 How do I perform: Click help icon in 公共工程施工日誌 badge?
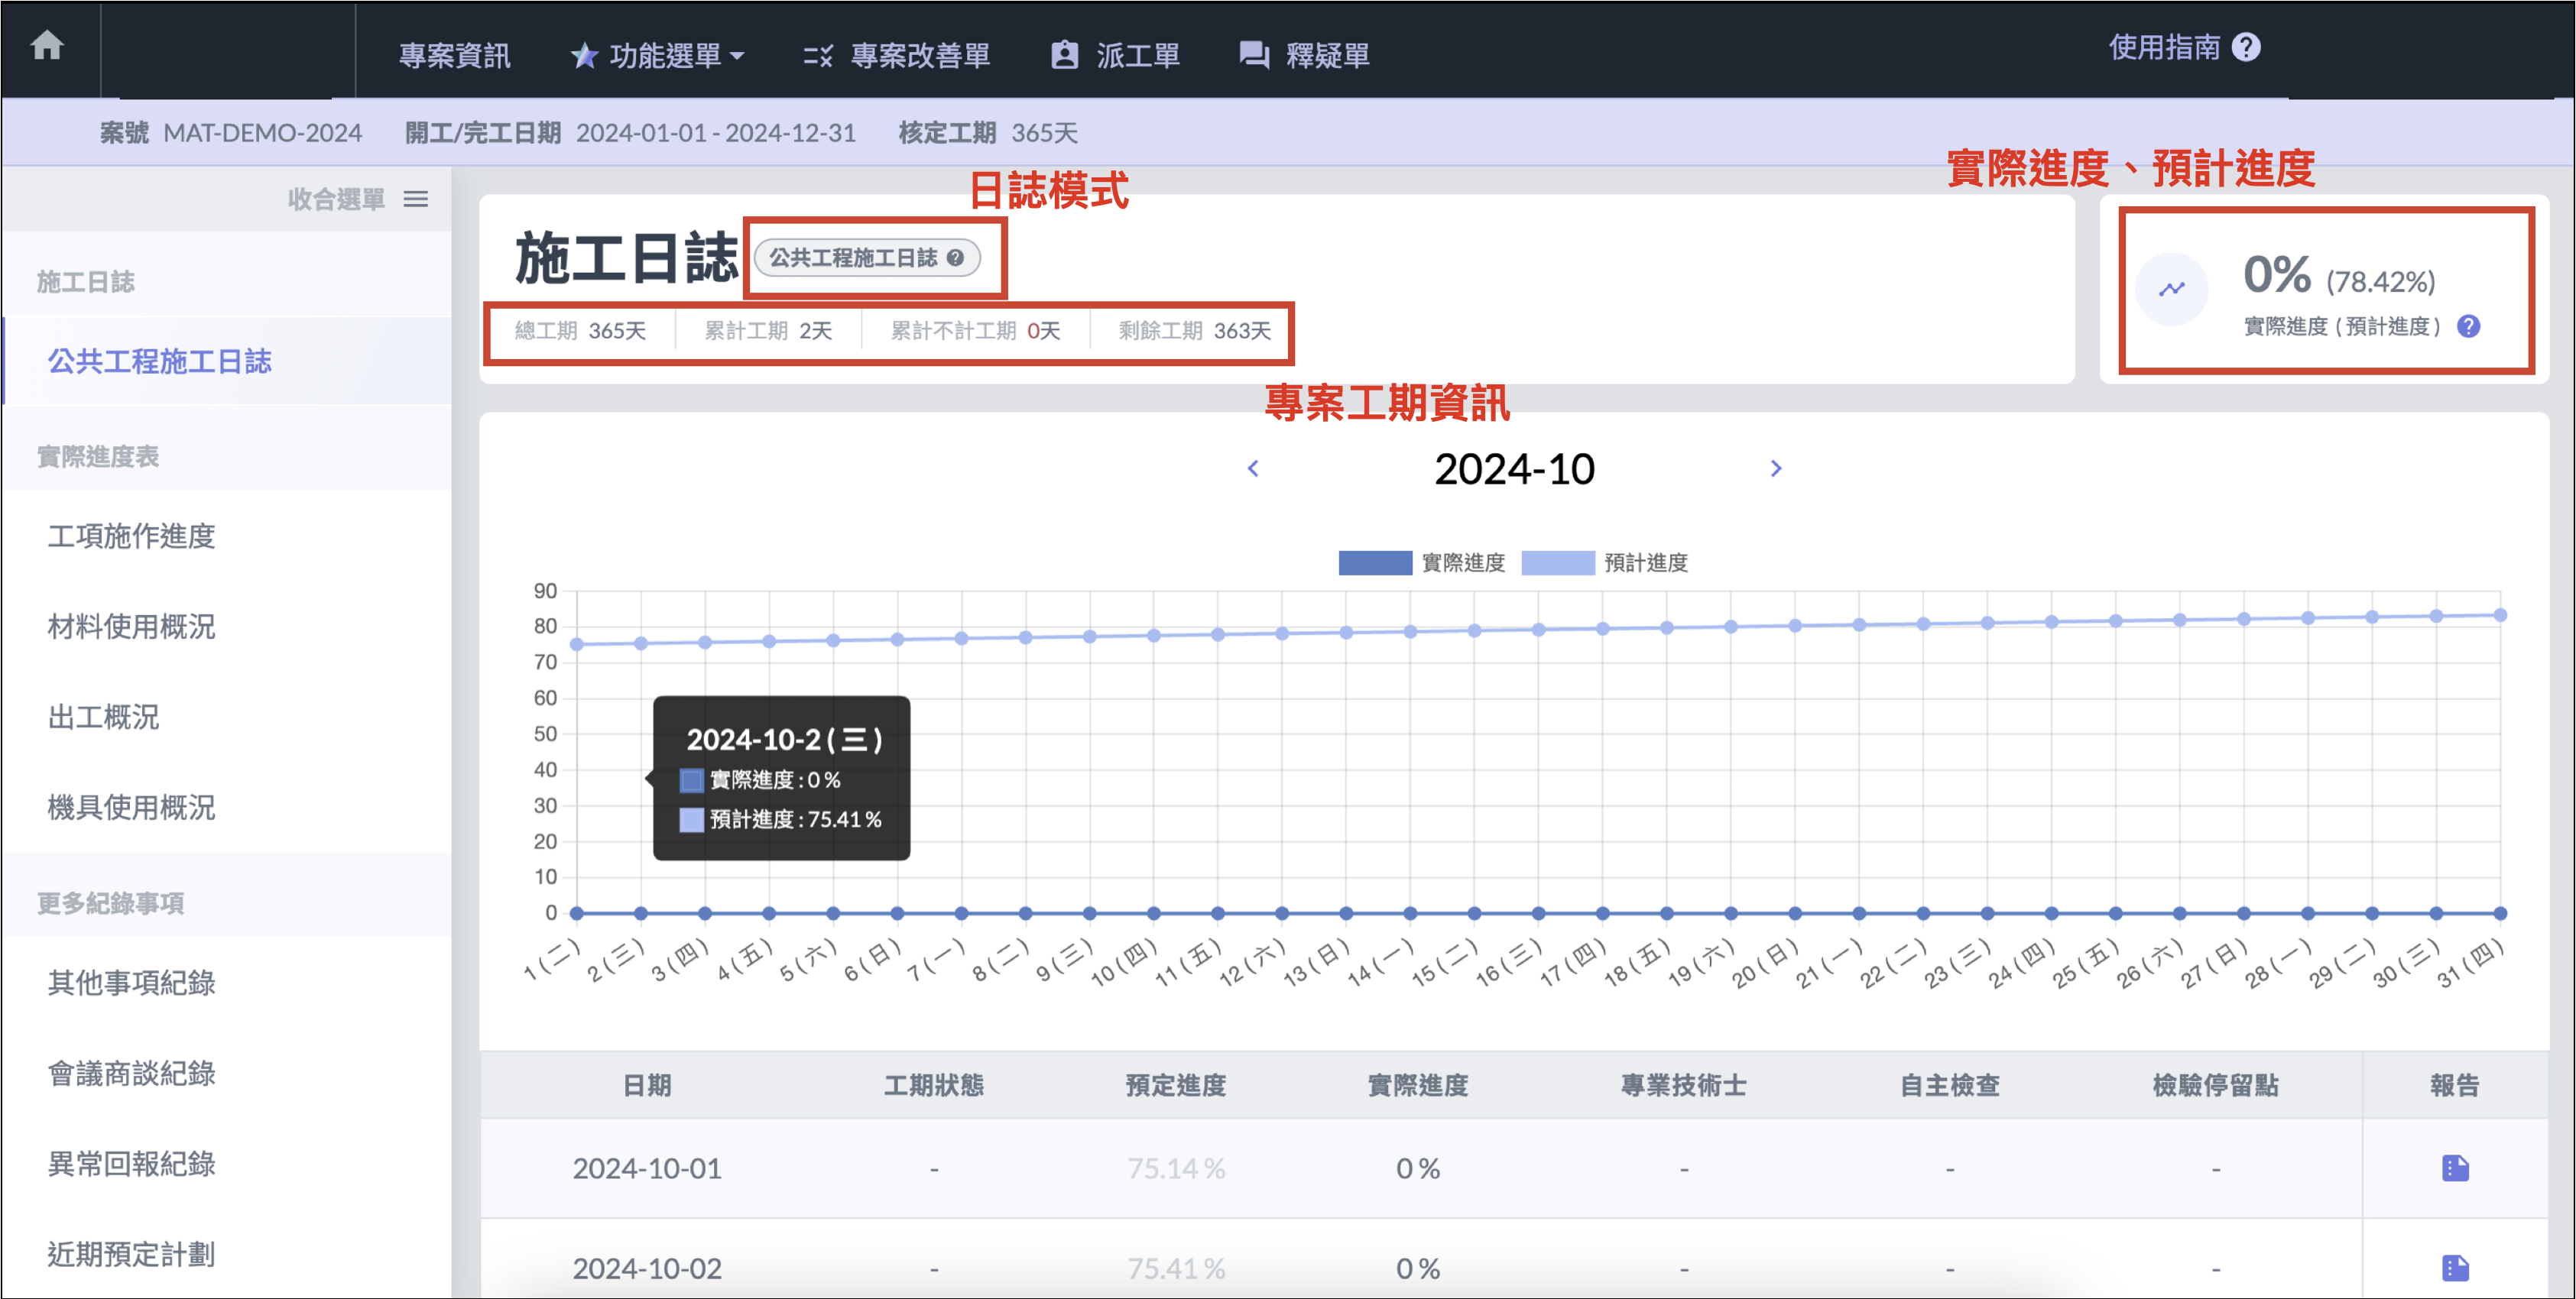pyautogui.click(x=955, y=258)
